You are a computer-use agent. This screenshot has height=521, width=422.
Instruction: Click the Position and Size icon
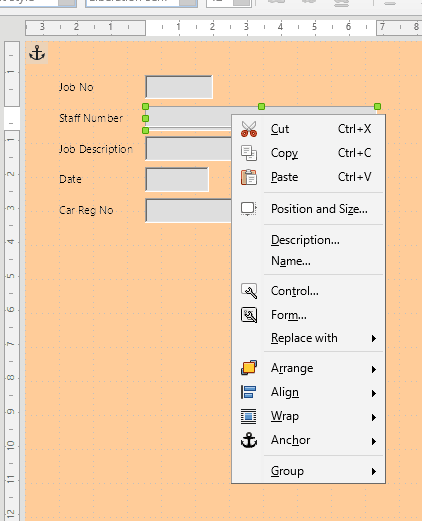click(249, 209)
